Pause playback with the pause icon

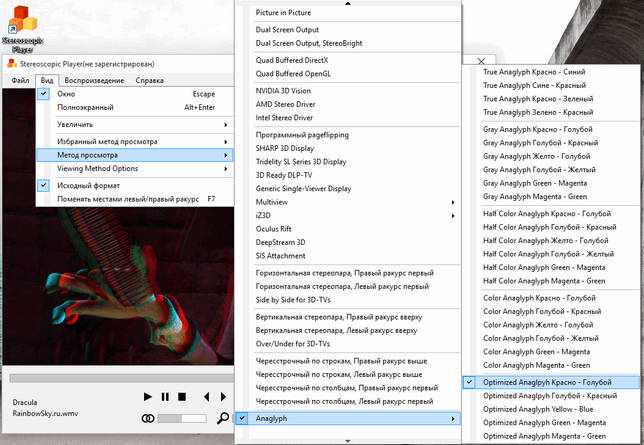(x=165, y=397)
